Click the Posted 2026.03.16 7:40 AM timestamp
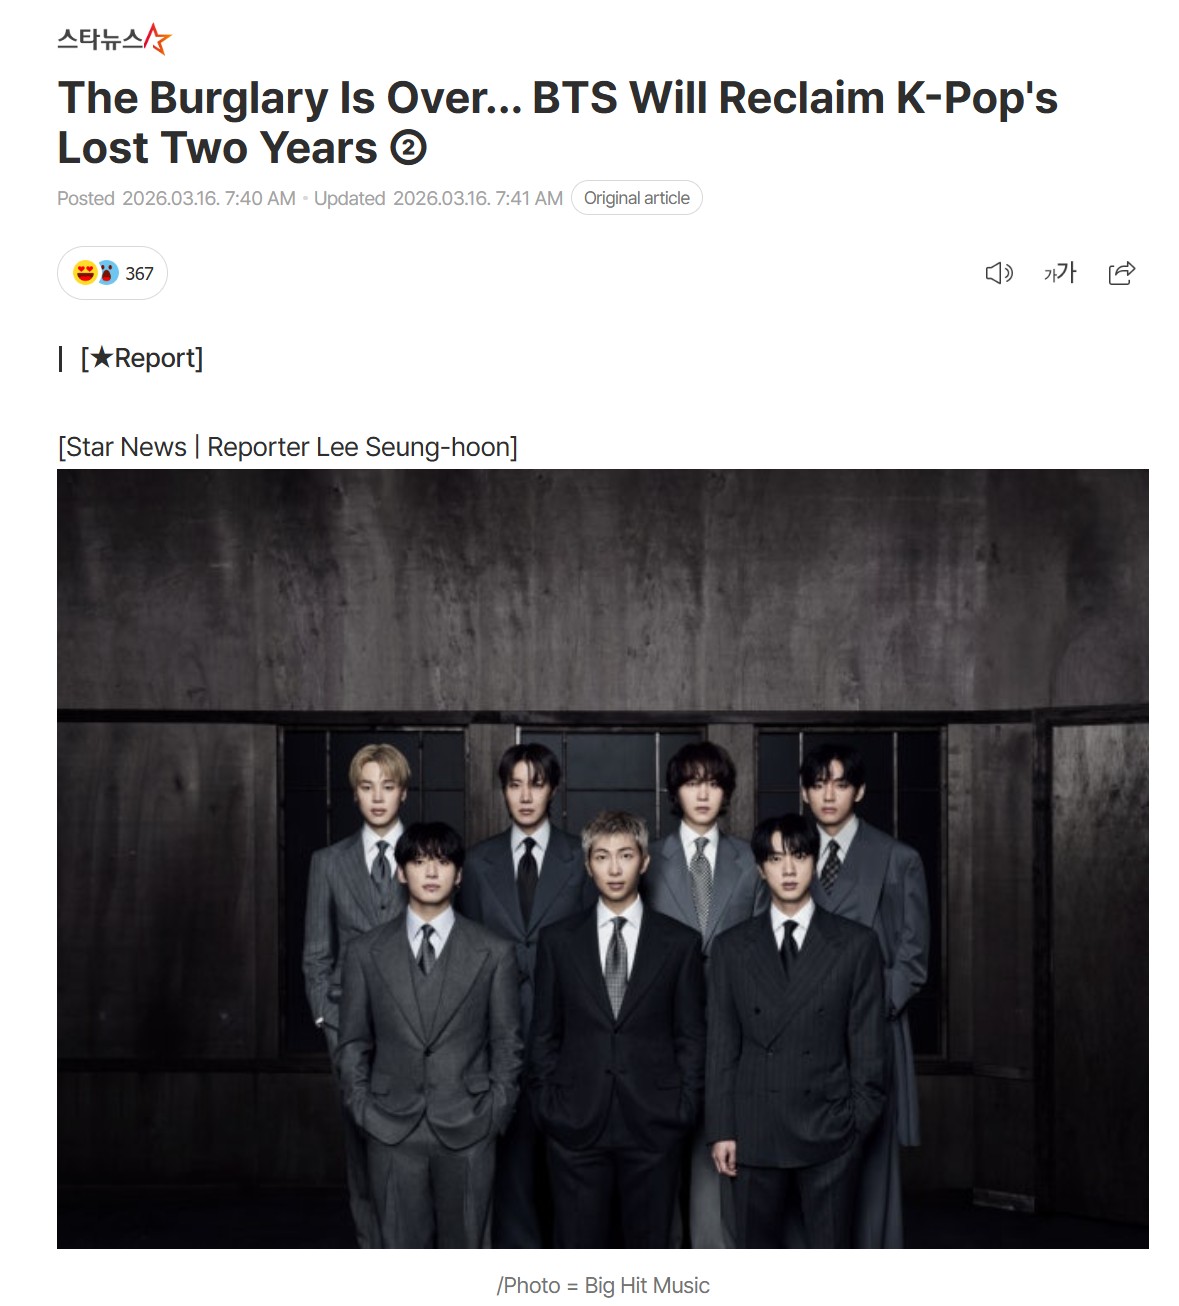 [176, 198]
